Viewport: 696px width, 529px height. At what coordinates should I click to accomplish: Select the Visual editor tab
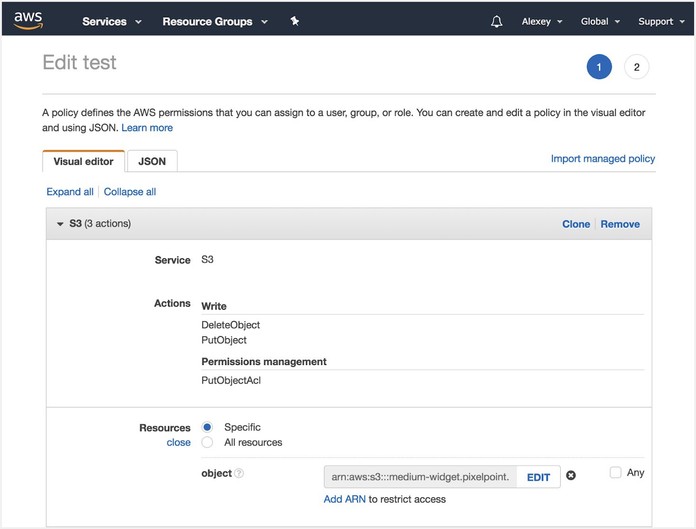tap(84, 161)
